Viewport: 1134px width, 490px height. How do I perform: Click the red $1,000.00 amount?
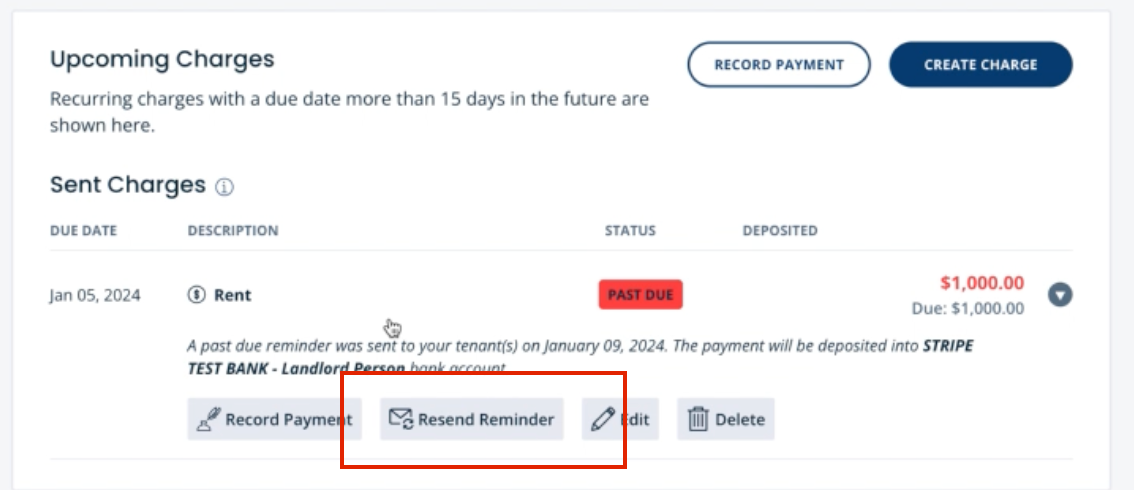point(982,283)
